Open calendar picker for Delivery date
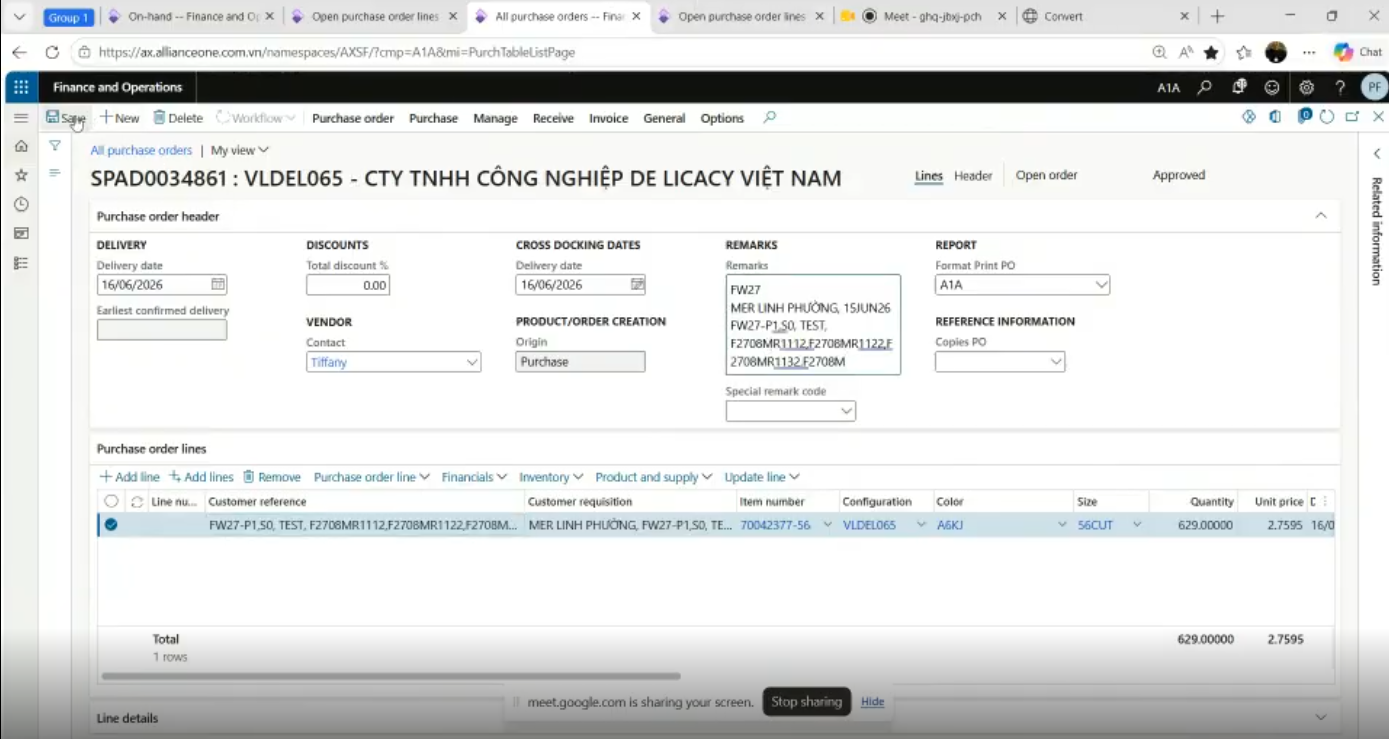This screenshot has height=739, width=1389. tap(218, 285)
